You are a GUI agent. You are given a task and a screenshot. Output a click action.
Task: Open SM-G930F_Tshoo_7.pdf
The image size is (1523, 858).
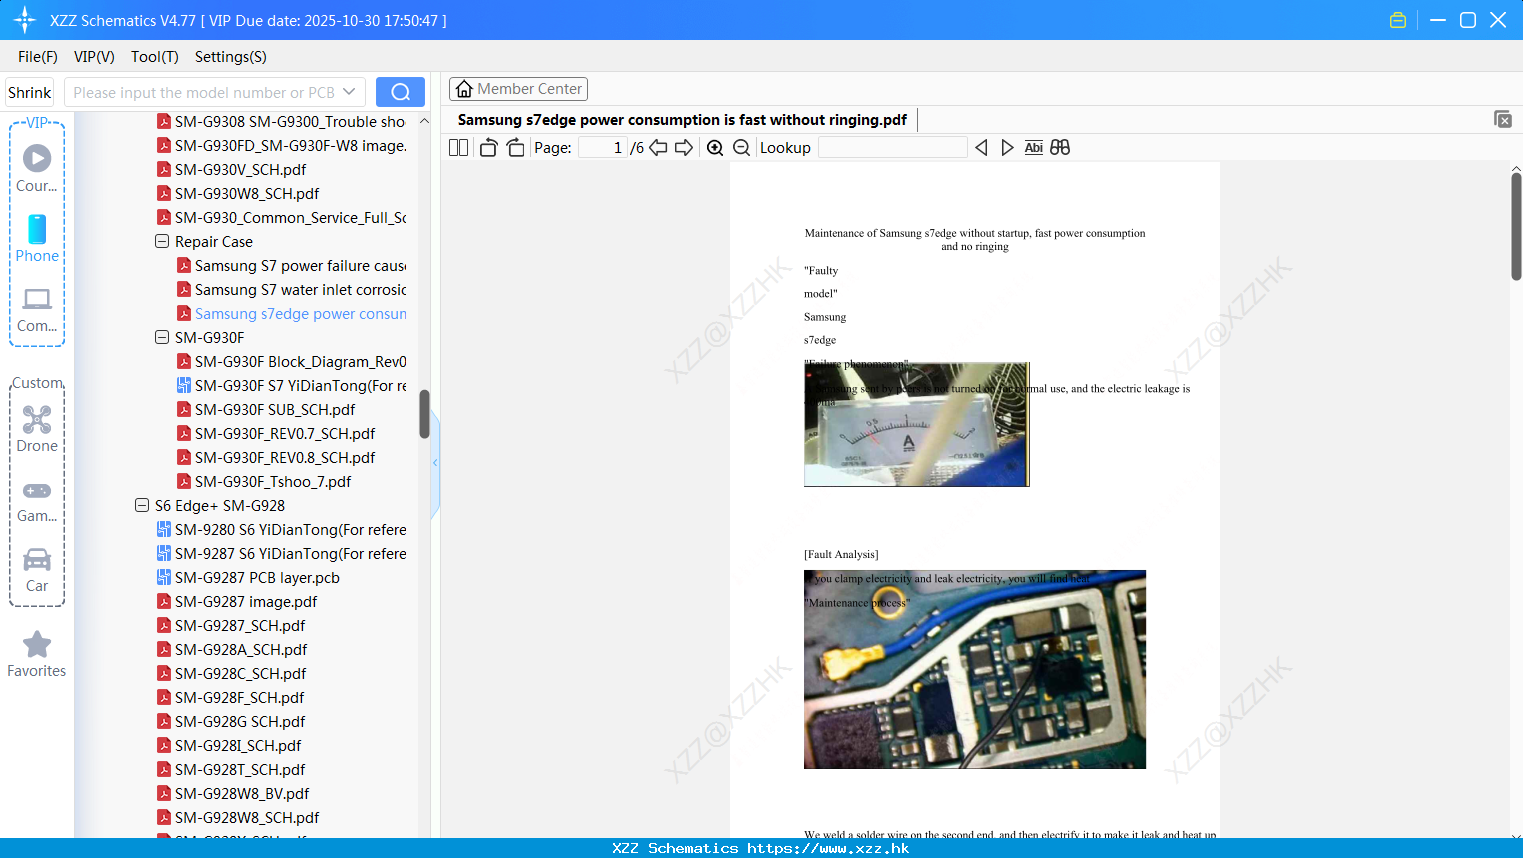click(x=264, y=482)
